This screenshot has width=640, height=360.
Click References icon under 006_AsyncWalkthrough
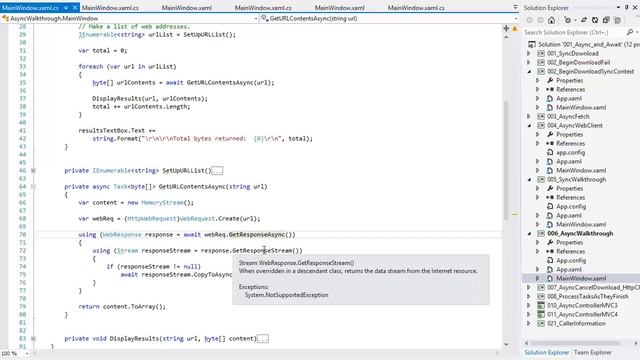pos(550,251)
